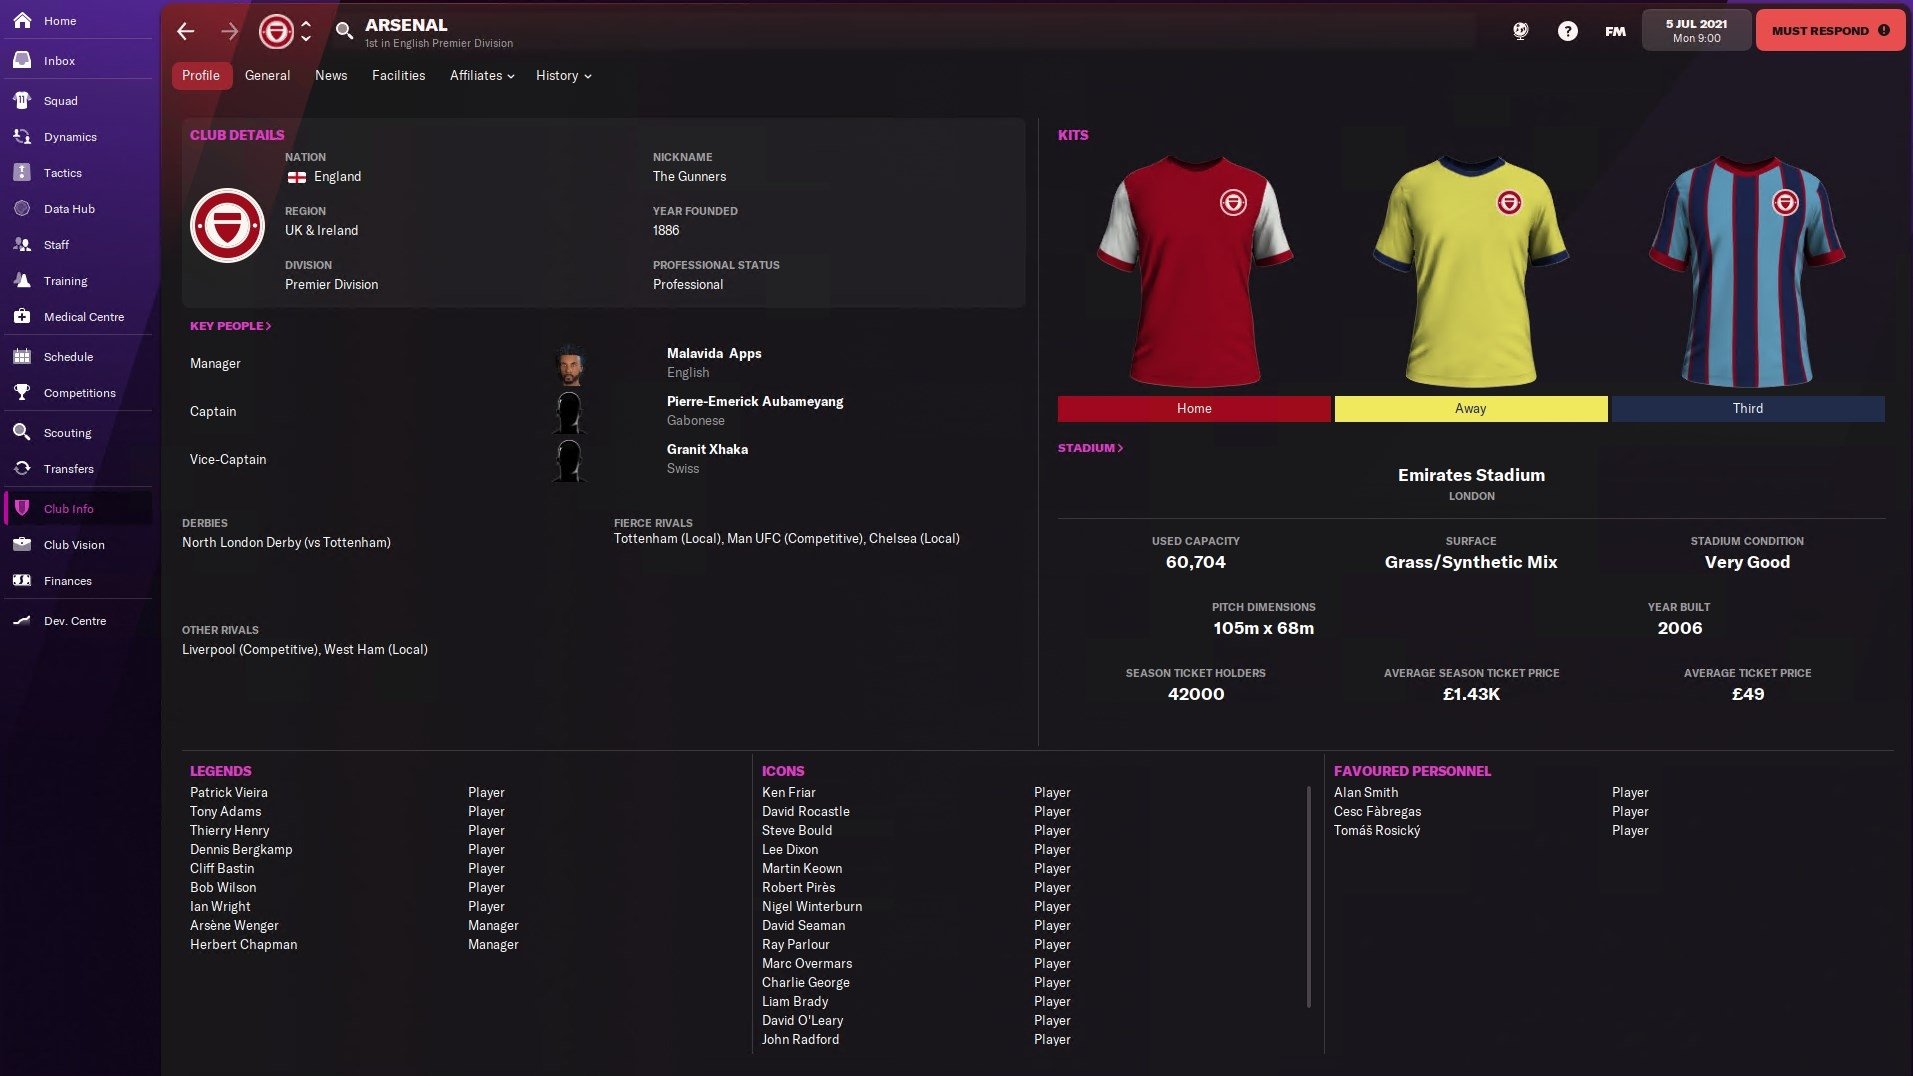This screenshot has width=1913, height=1076.
Task: Open the FM menu icon
Action: (x=1615, y=31)
